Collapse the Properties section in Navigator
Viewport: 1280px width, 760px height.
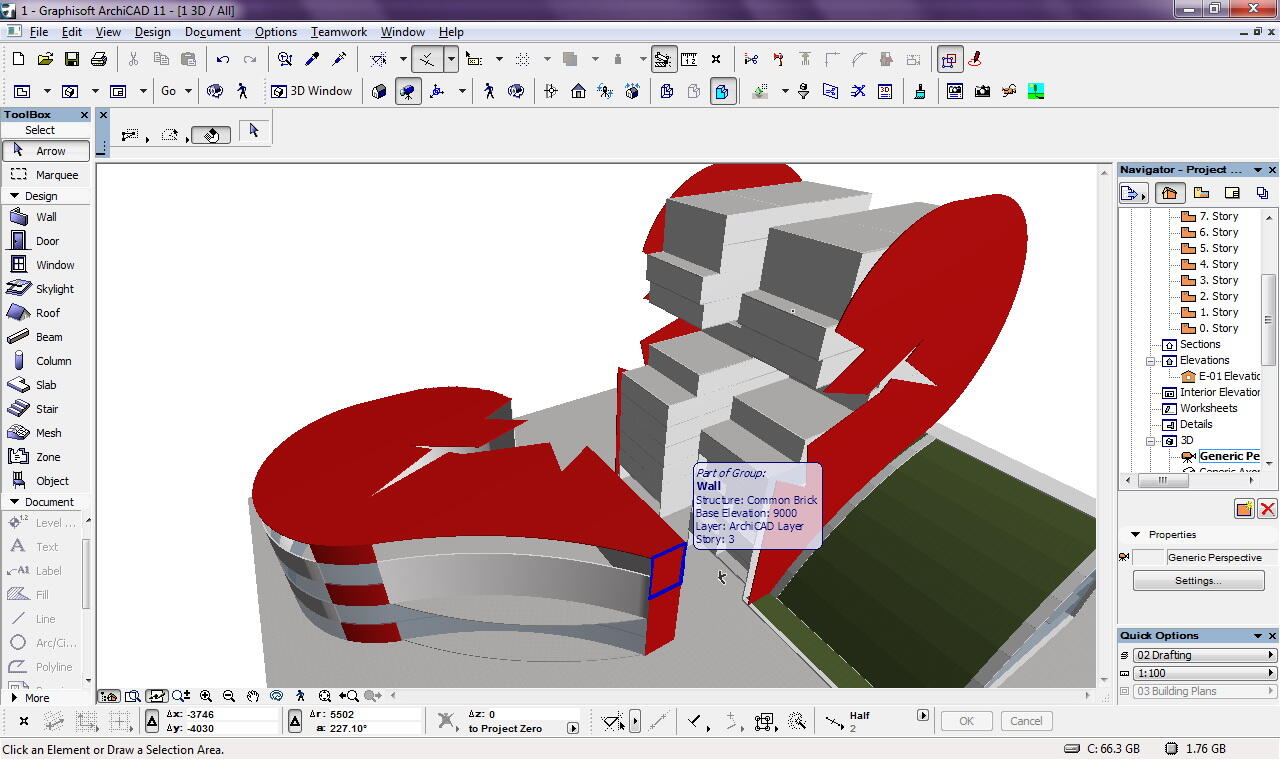click(x=1135, y=535)
